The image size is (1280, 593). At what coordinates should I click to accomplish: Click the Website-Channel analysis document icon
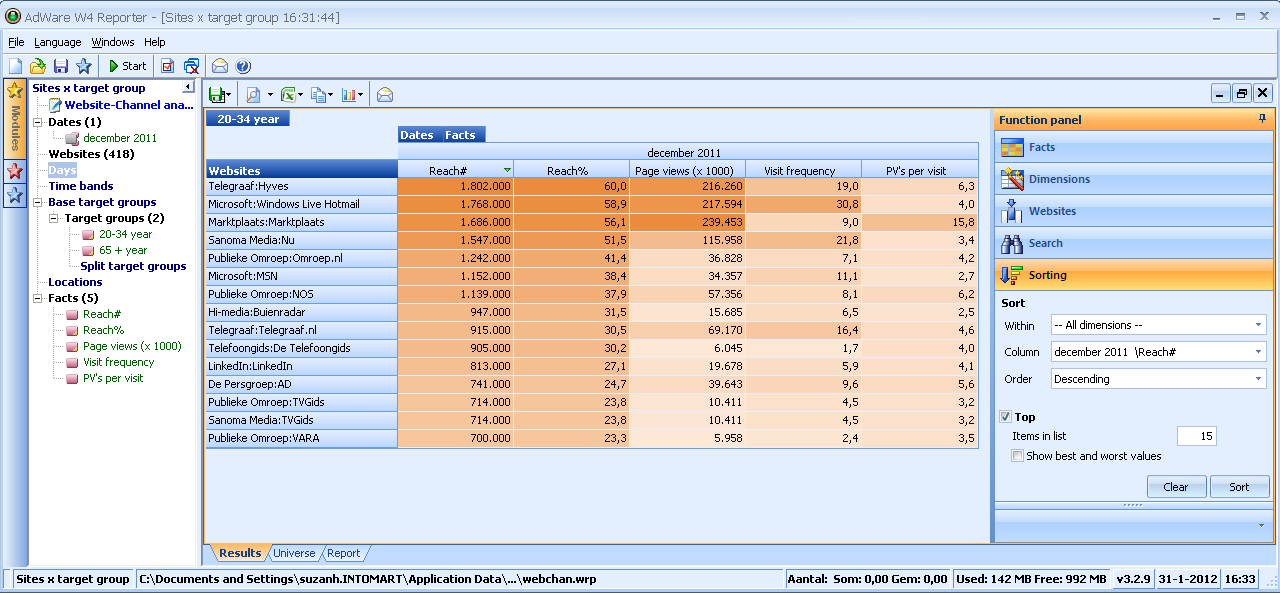pyautogui.click(x=55, y=105)
